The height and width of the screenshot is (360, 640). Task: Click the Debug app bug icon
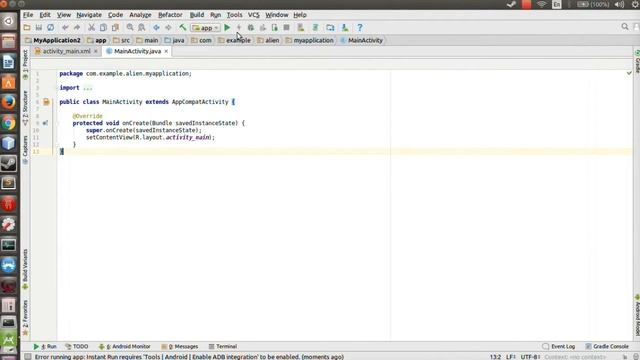(251, 28)
